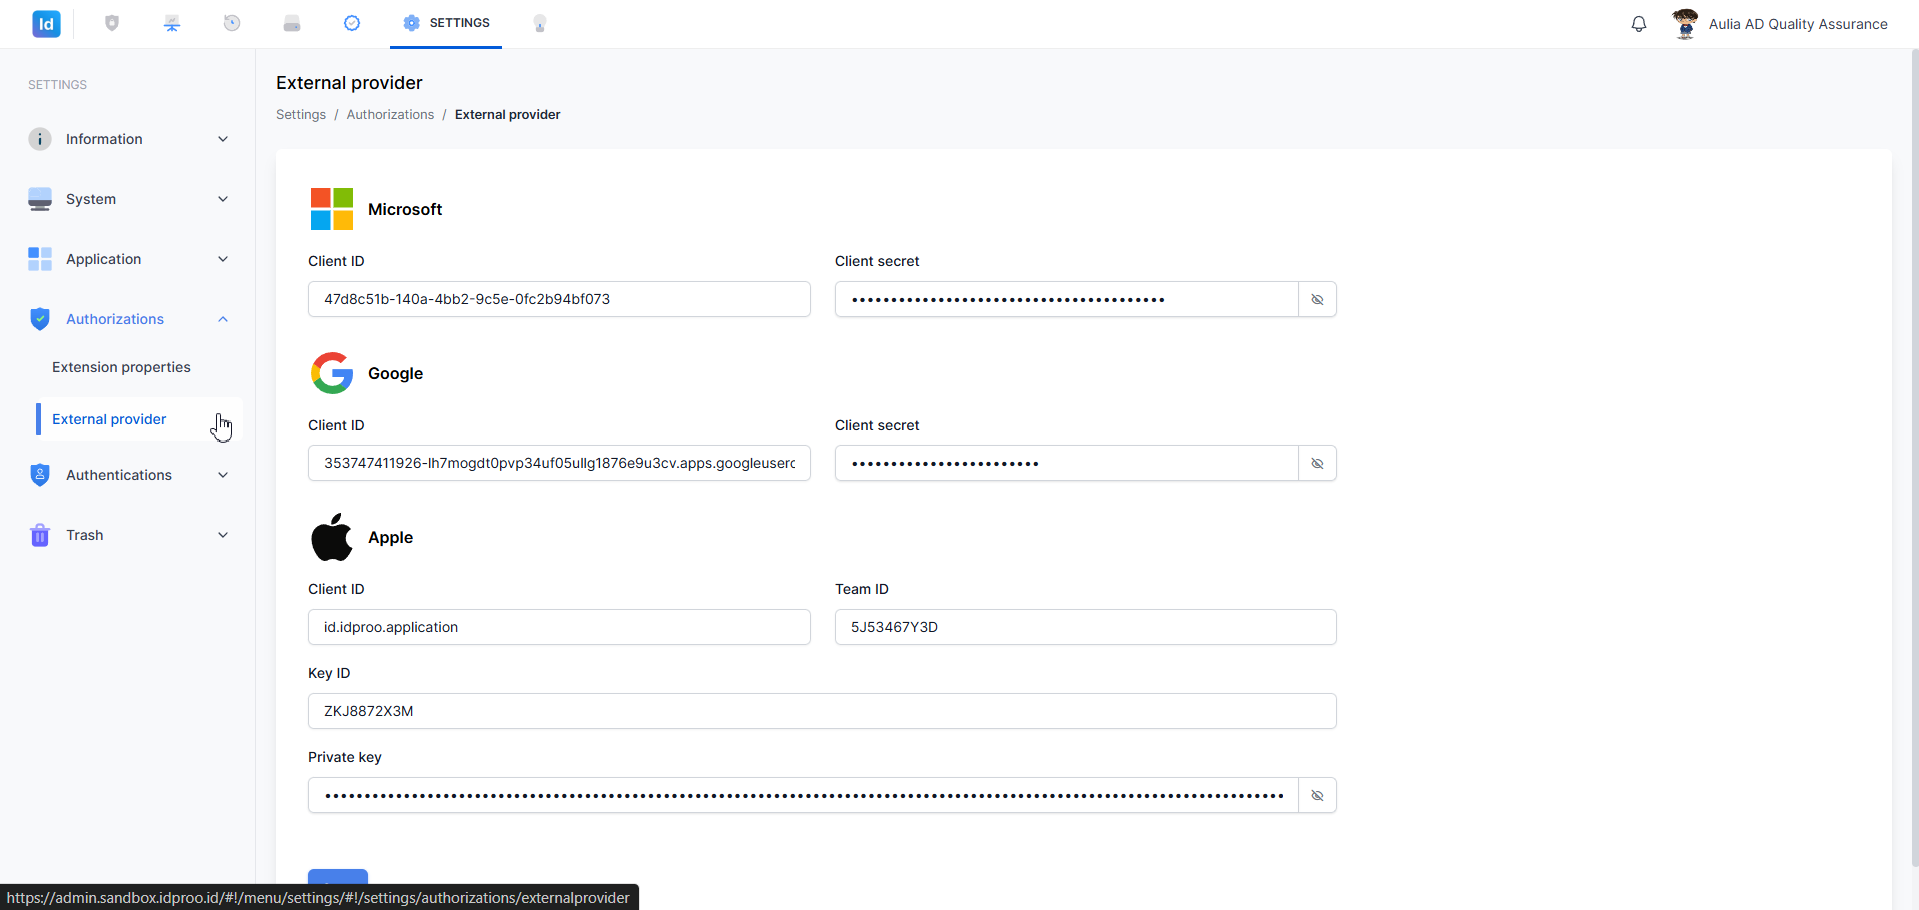Focus the Apple Team ID field

click(1086, 627)
